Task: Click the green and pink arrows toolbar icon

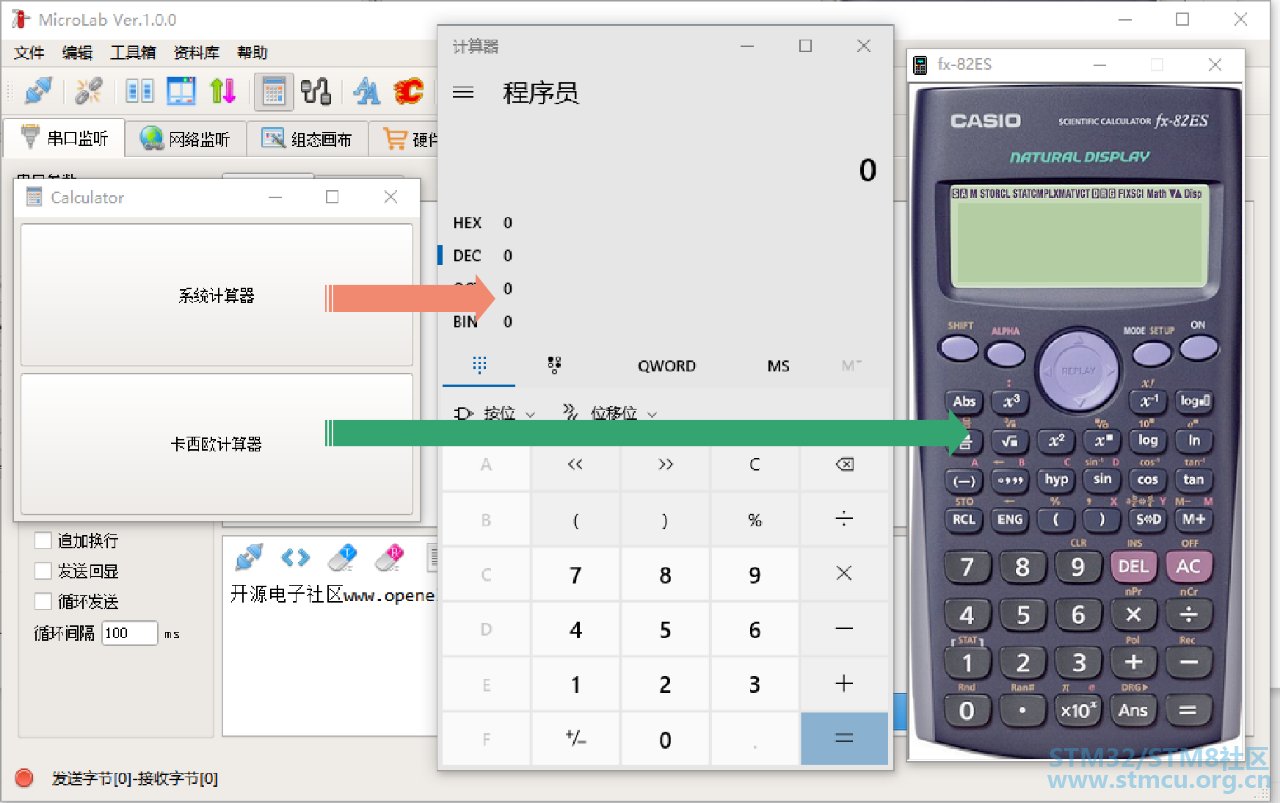Action: (223, 91)
